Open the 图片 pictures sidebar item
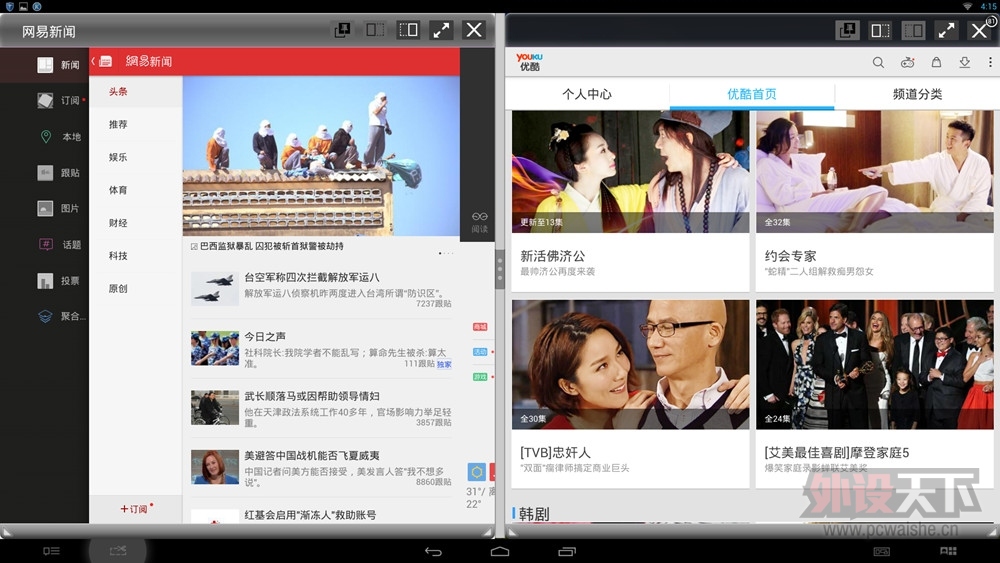The width and height of the screenshot is (1000, 563). [x=45, y=208]
